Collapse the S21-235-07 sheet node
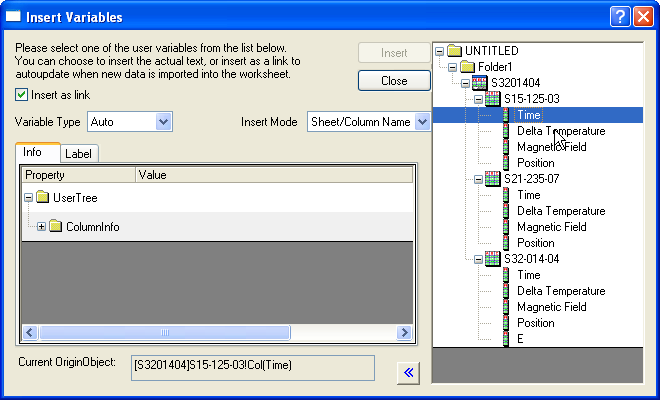Screen dimensions: 660x400 [x=478, y=179]
